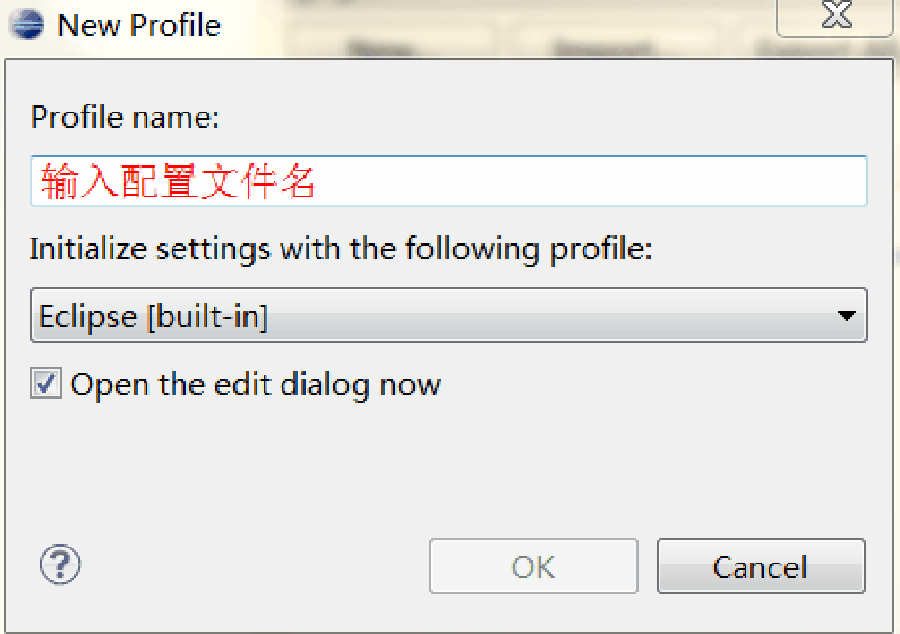Screen dimensions: 900x634
Task: Click the circular help button at bottom left
Action: (x=60, y=564)
